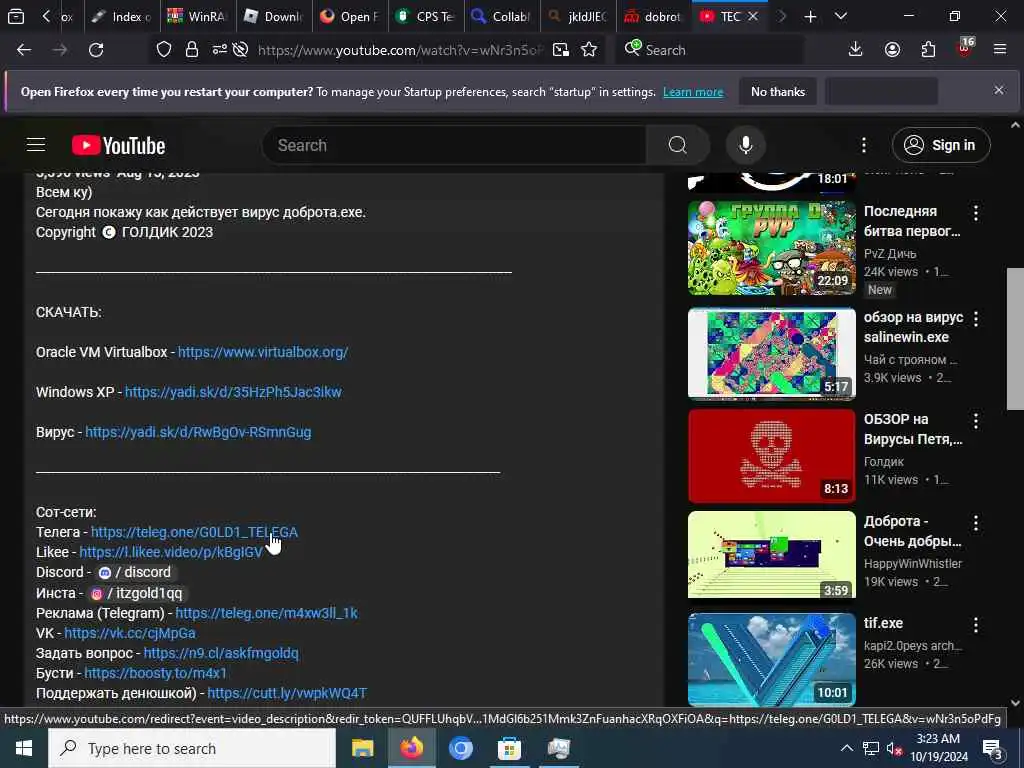Open picture-in-picture icon in address bar
Screen dimensions: 1024x768
(x=560, y=50)
